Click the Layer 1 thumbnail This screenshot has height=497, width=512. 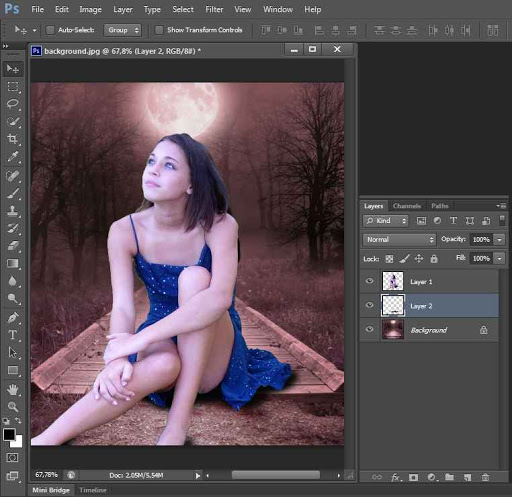(393, 281)
